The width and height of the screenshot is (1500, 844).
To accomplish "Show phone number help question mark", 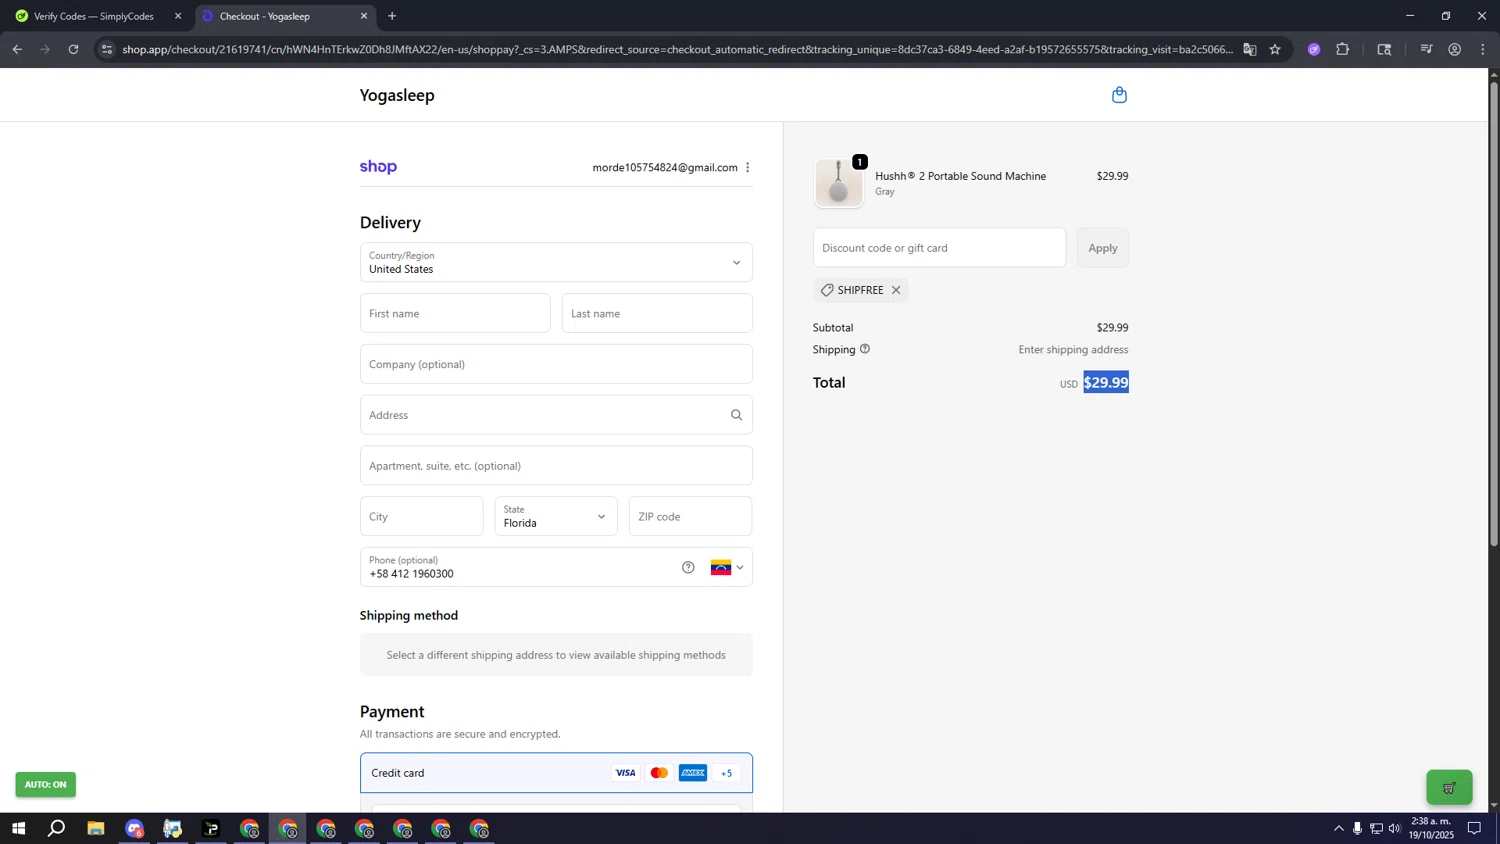I will coord(688,567).
